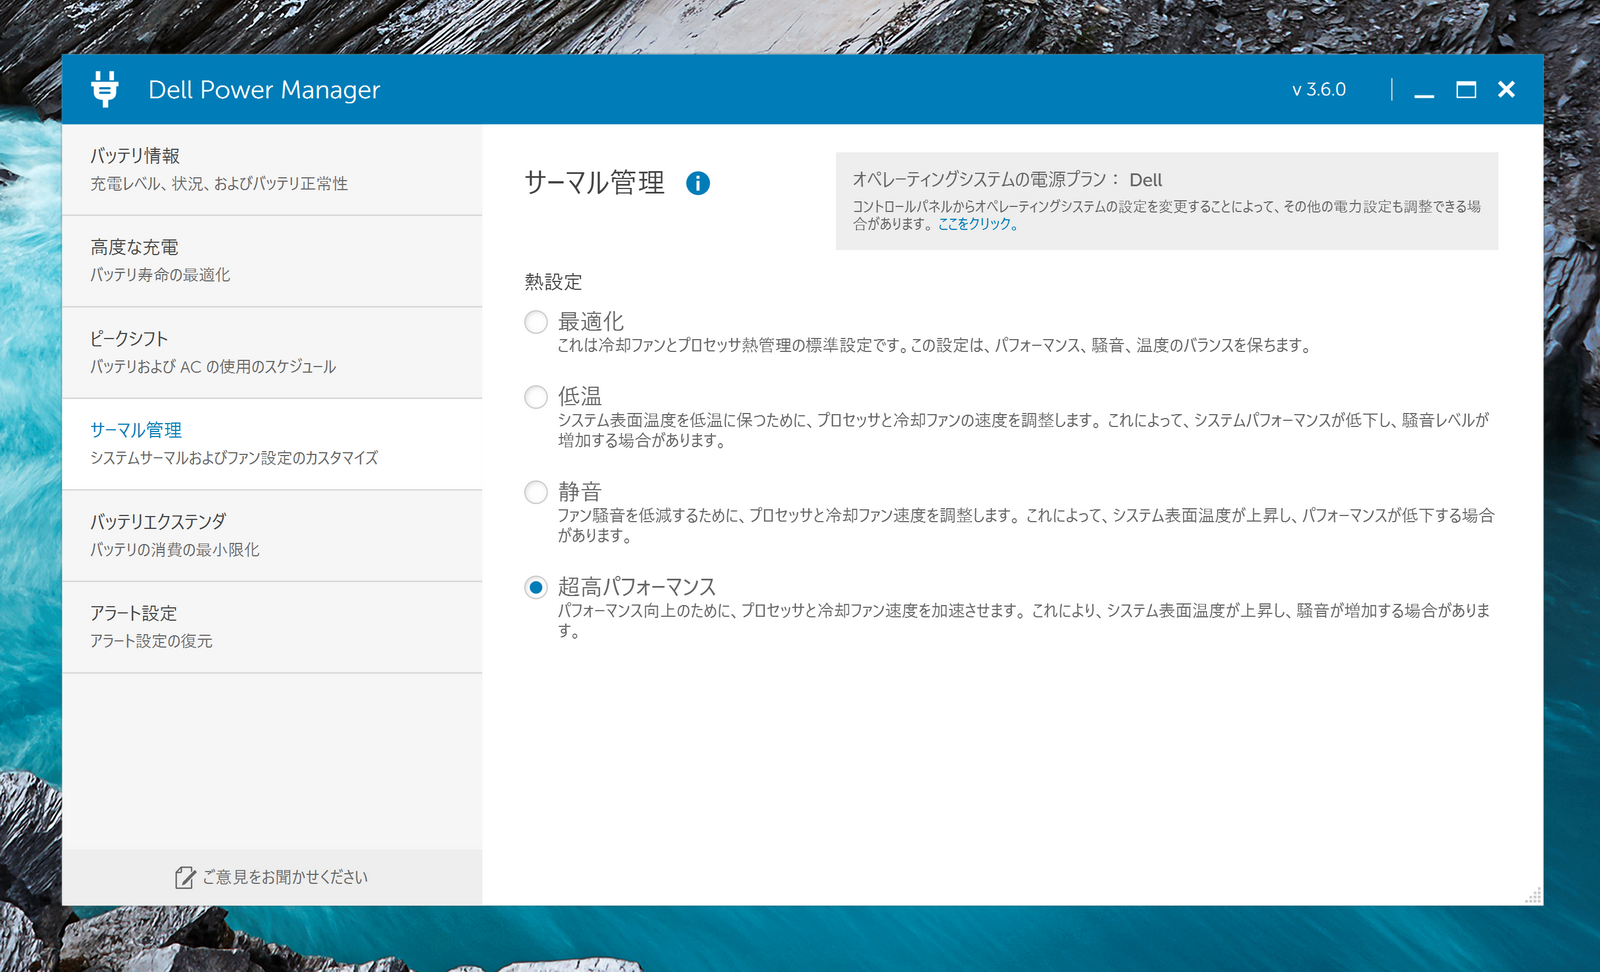Screen dimensions: 1600x972
Task: Click the 超高パフォーマンス option label
Action: coord(637,586)
